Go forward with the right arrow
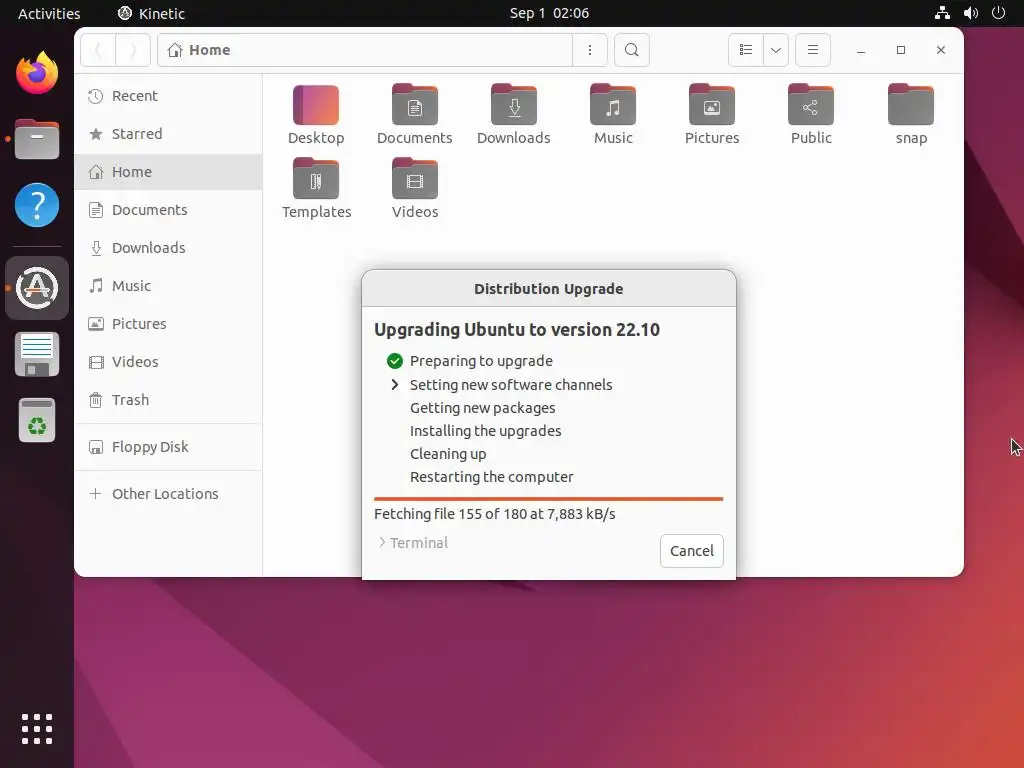 coord(133,50)
